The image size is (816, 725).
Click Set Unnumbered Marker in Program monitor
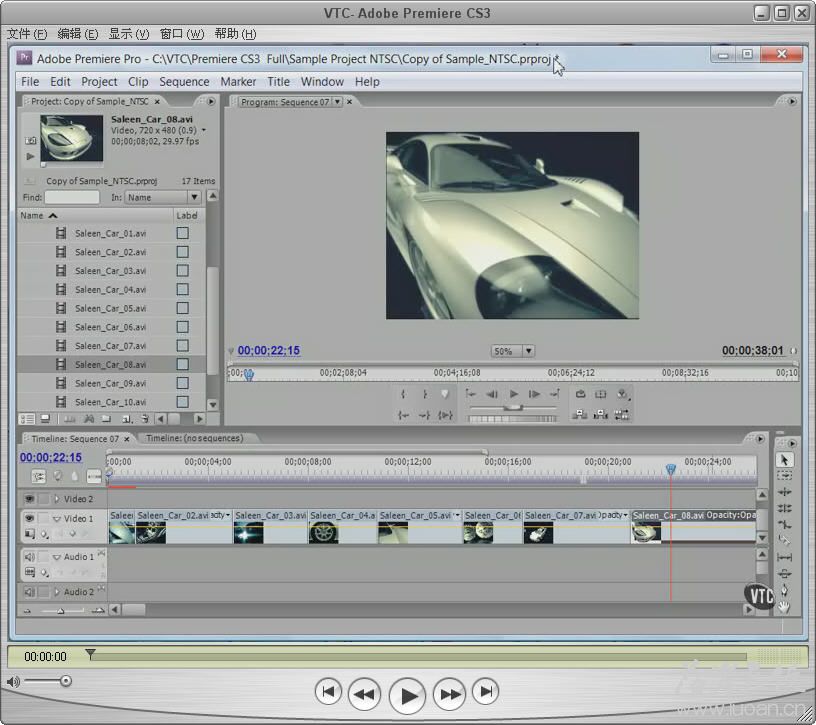coord(445,394)
